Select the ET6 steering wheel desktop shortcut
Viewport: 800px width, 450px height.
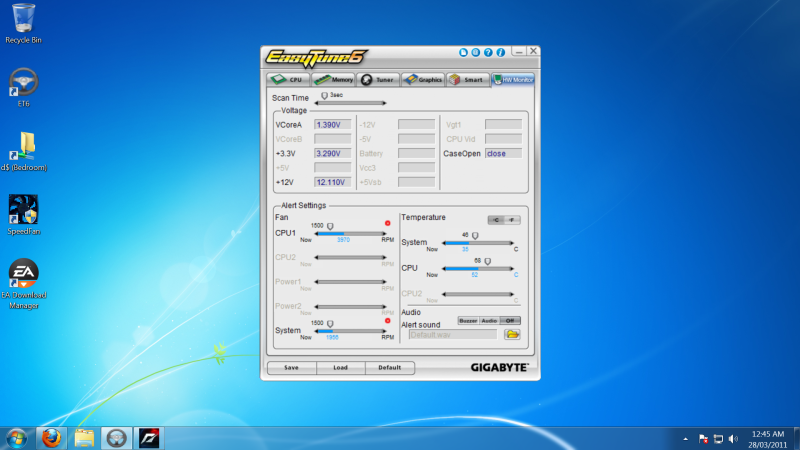(x=23, y=87)
